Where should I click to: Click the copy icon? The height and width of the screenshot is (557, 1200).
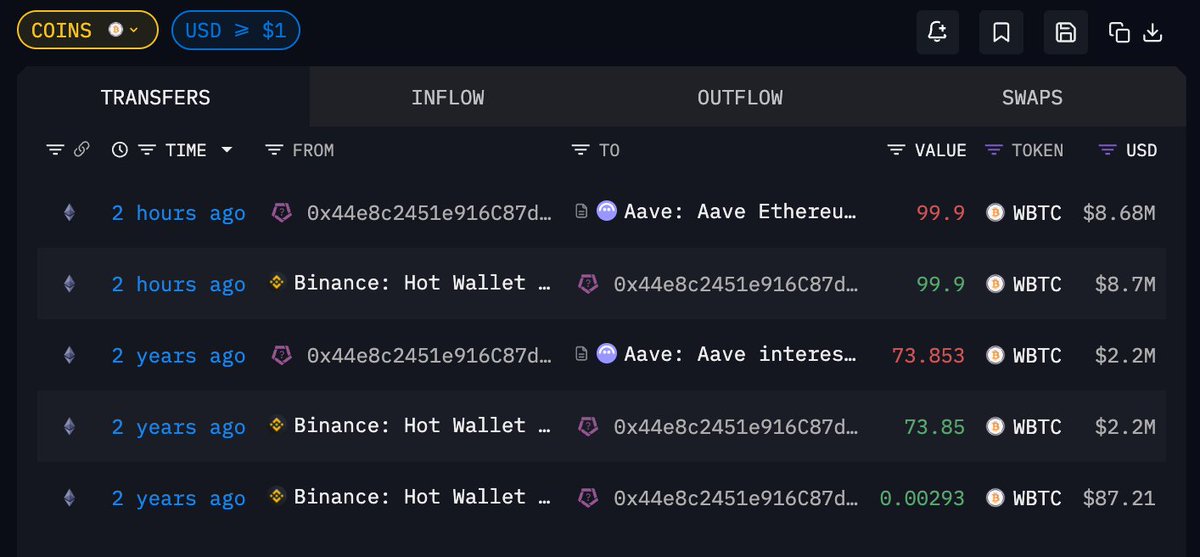(1119, 32)
